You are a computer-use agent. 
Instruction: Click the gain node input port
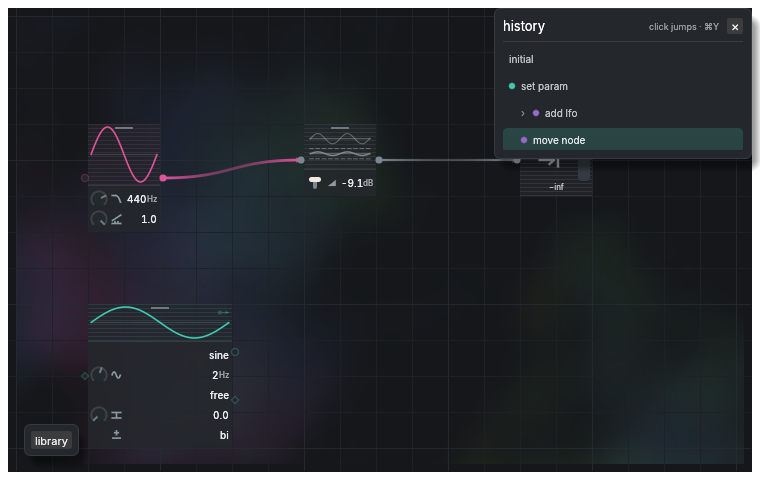[301, 160]
